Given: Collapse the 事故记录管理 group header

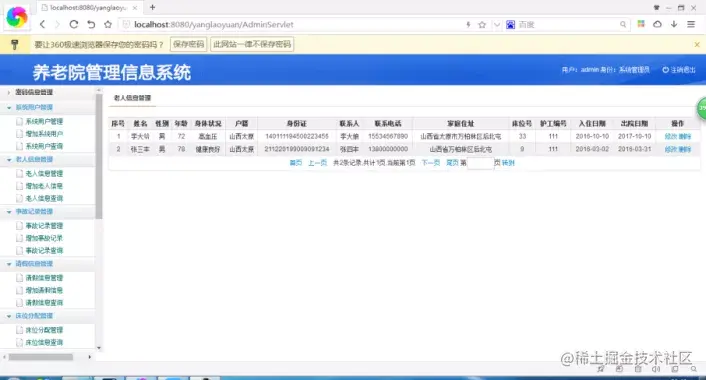Looking at the screenshot, I should (x=34, y=212).
